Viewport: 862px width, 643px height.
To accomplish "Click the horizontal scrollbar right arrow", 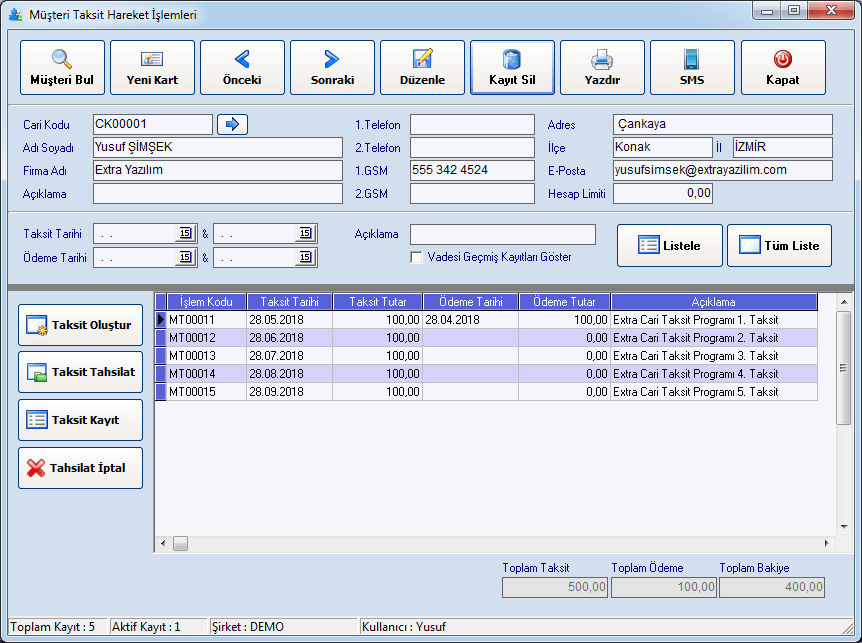I will click(x=826, y=544).
